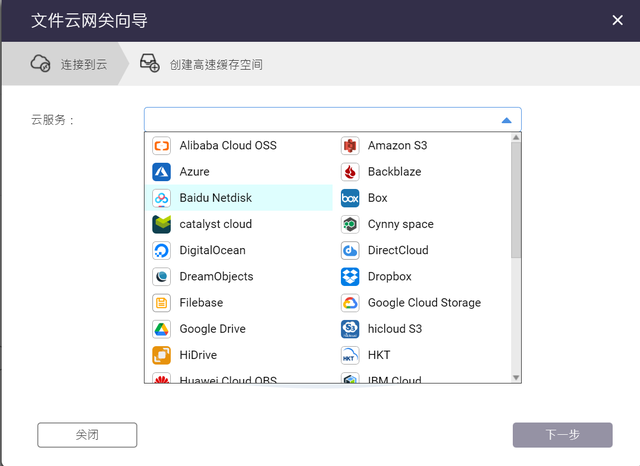Choose Cynny space option
Viewport: 640px width, 466px height.
coord(422,224)
